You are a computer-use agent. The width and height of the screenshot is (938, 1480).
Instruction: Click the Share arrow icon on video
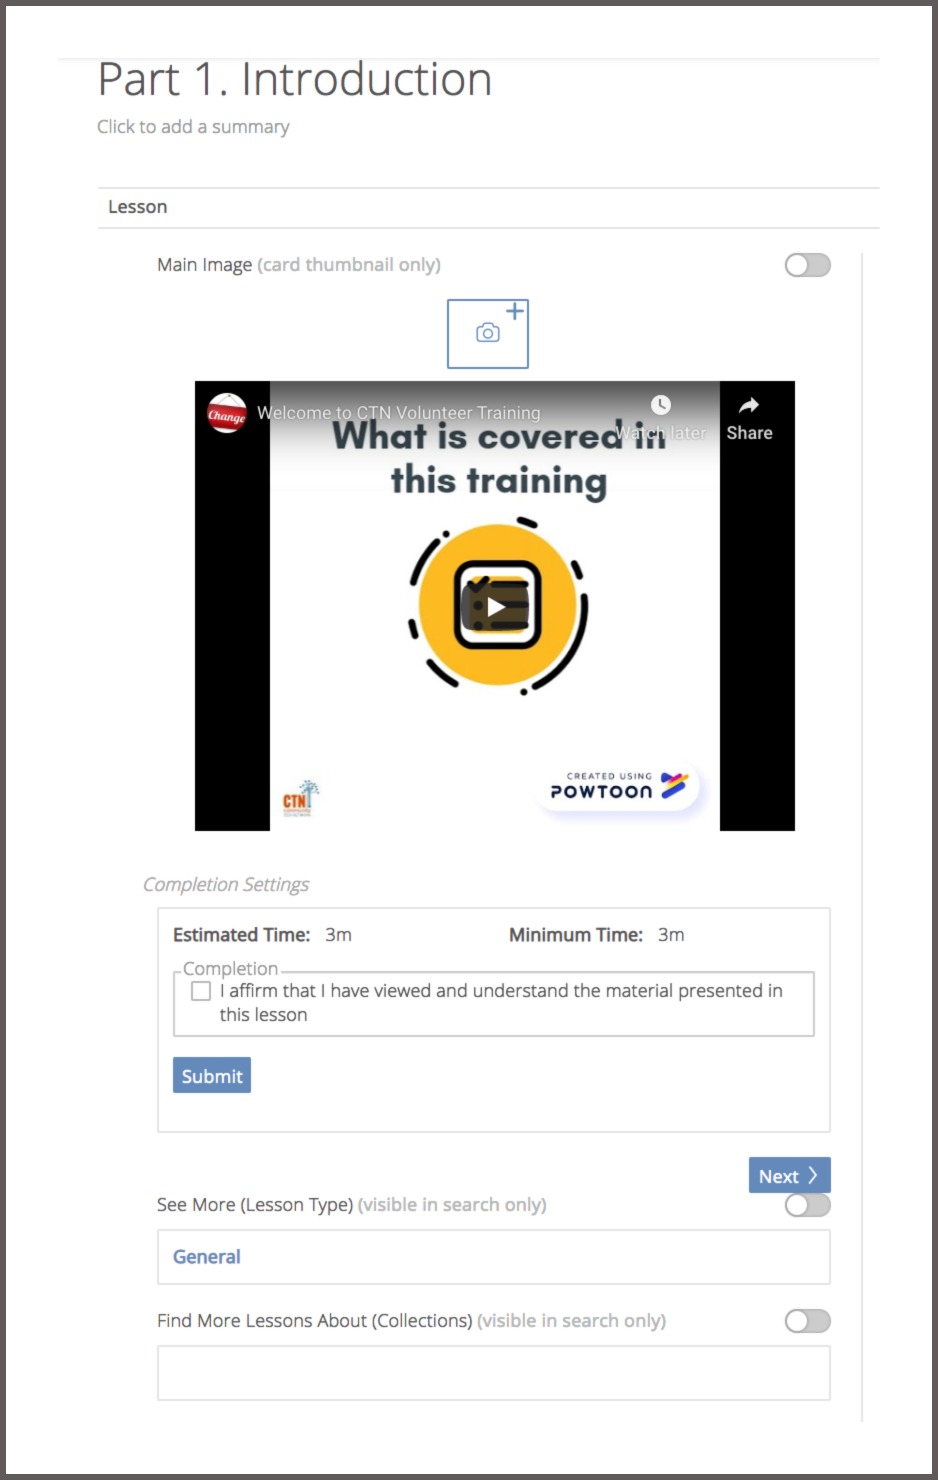[x=749, y=405]
